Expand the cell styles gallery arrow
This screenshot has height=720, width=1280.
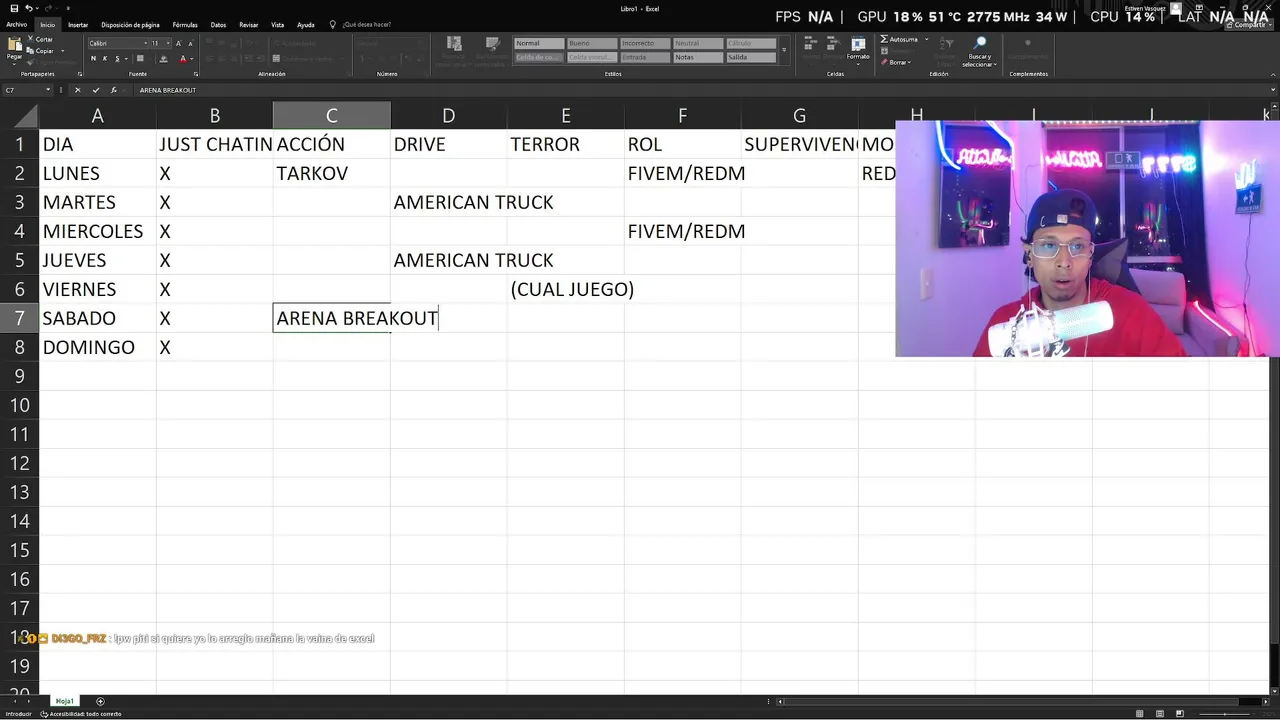(x=784, y=50)
